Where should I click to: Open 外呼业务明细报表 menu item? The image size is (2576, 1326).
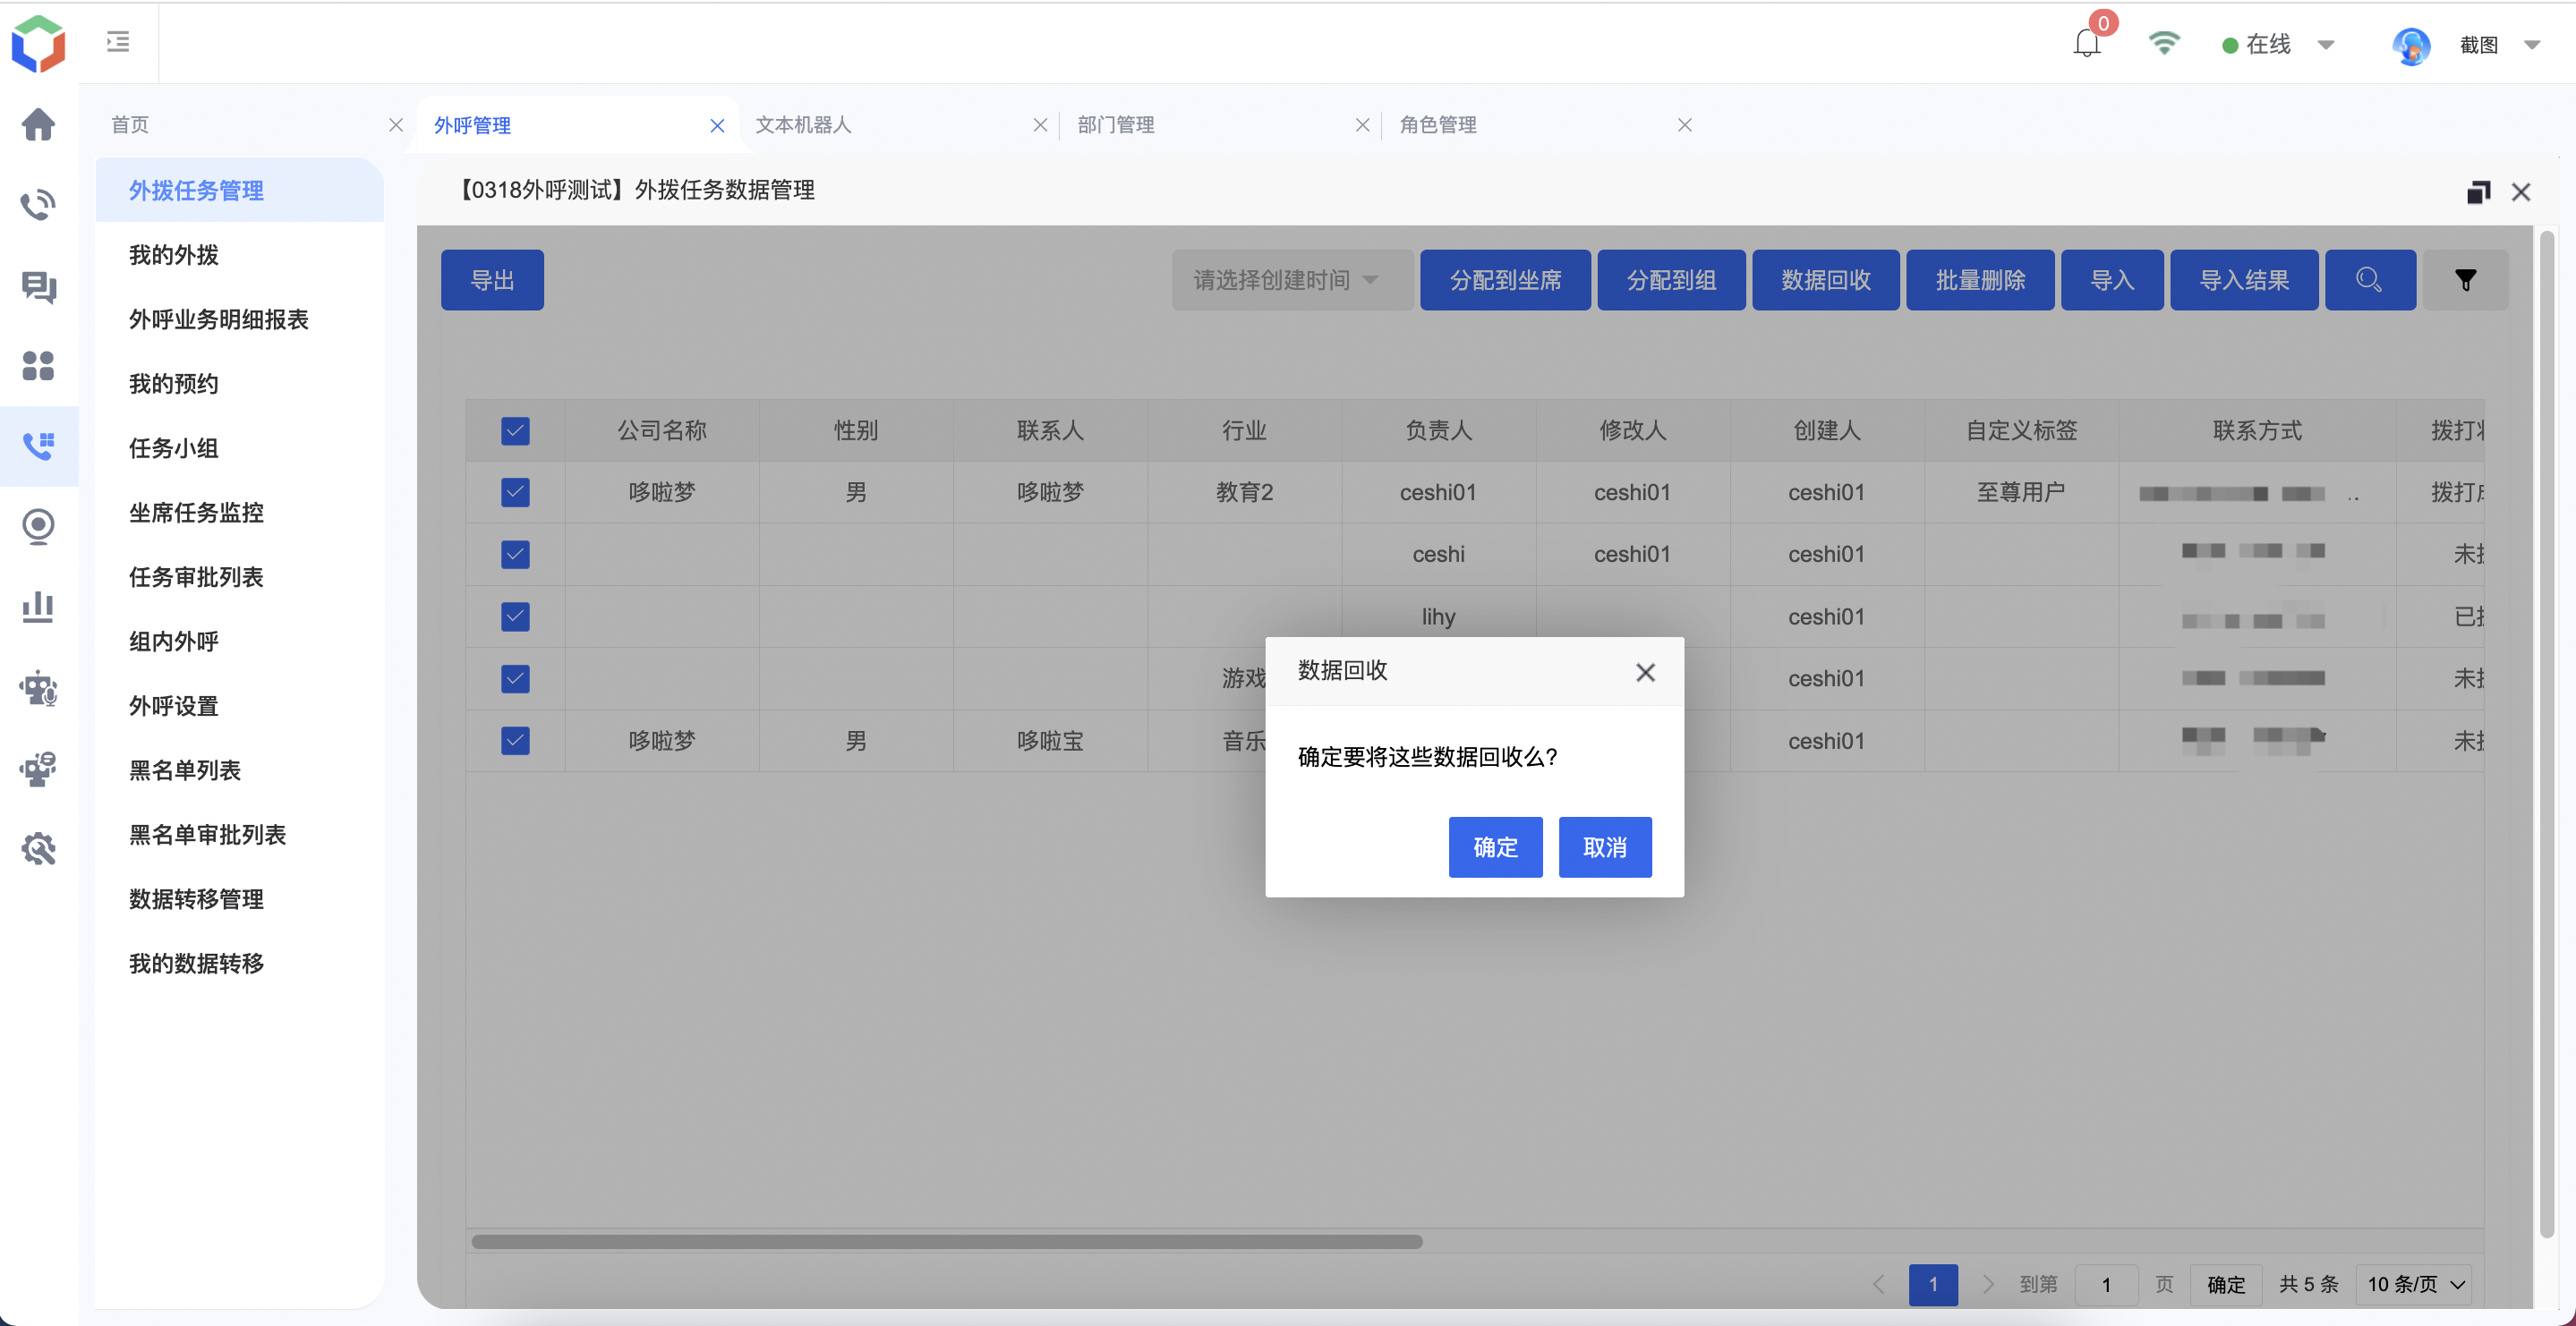click(219, 320)
